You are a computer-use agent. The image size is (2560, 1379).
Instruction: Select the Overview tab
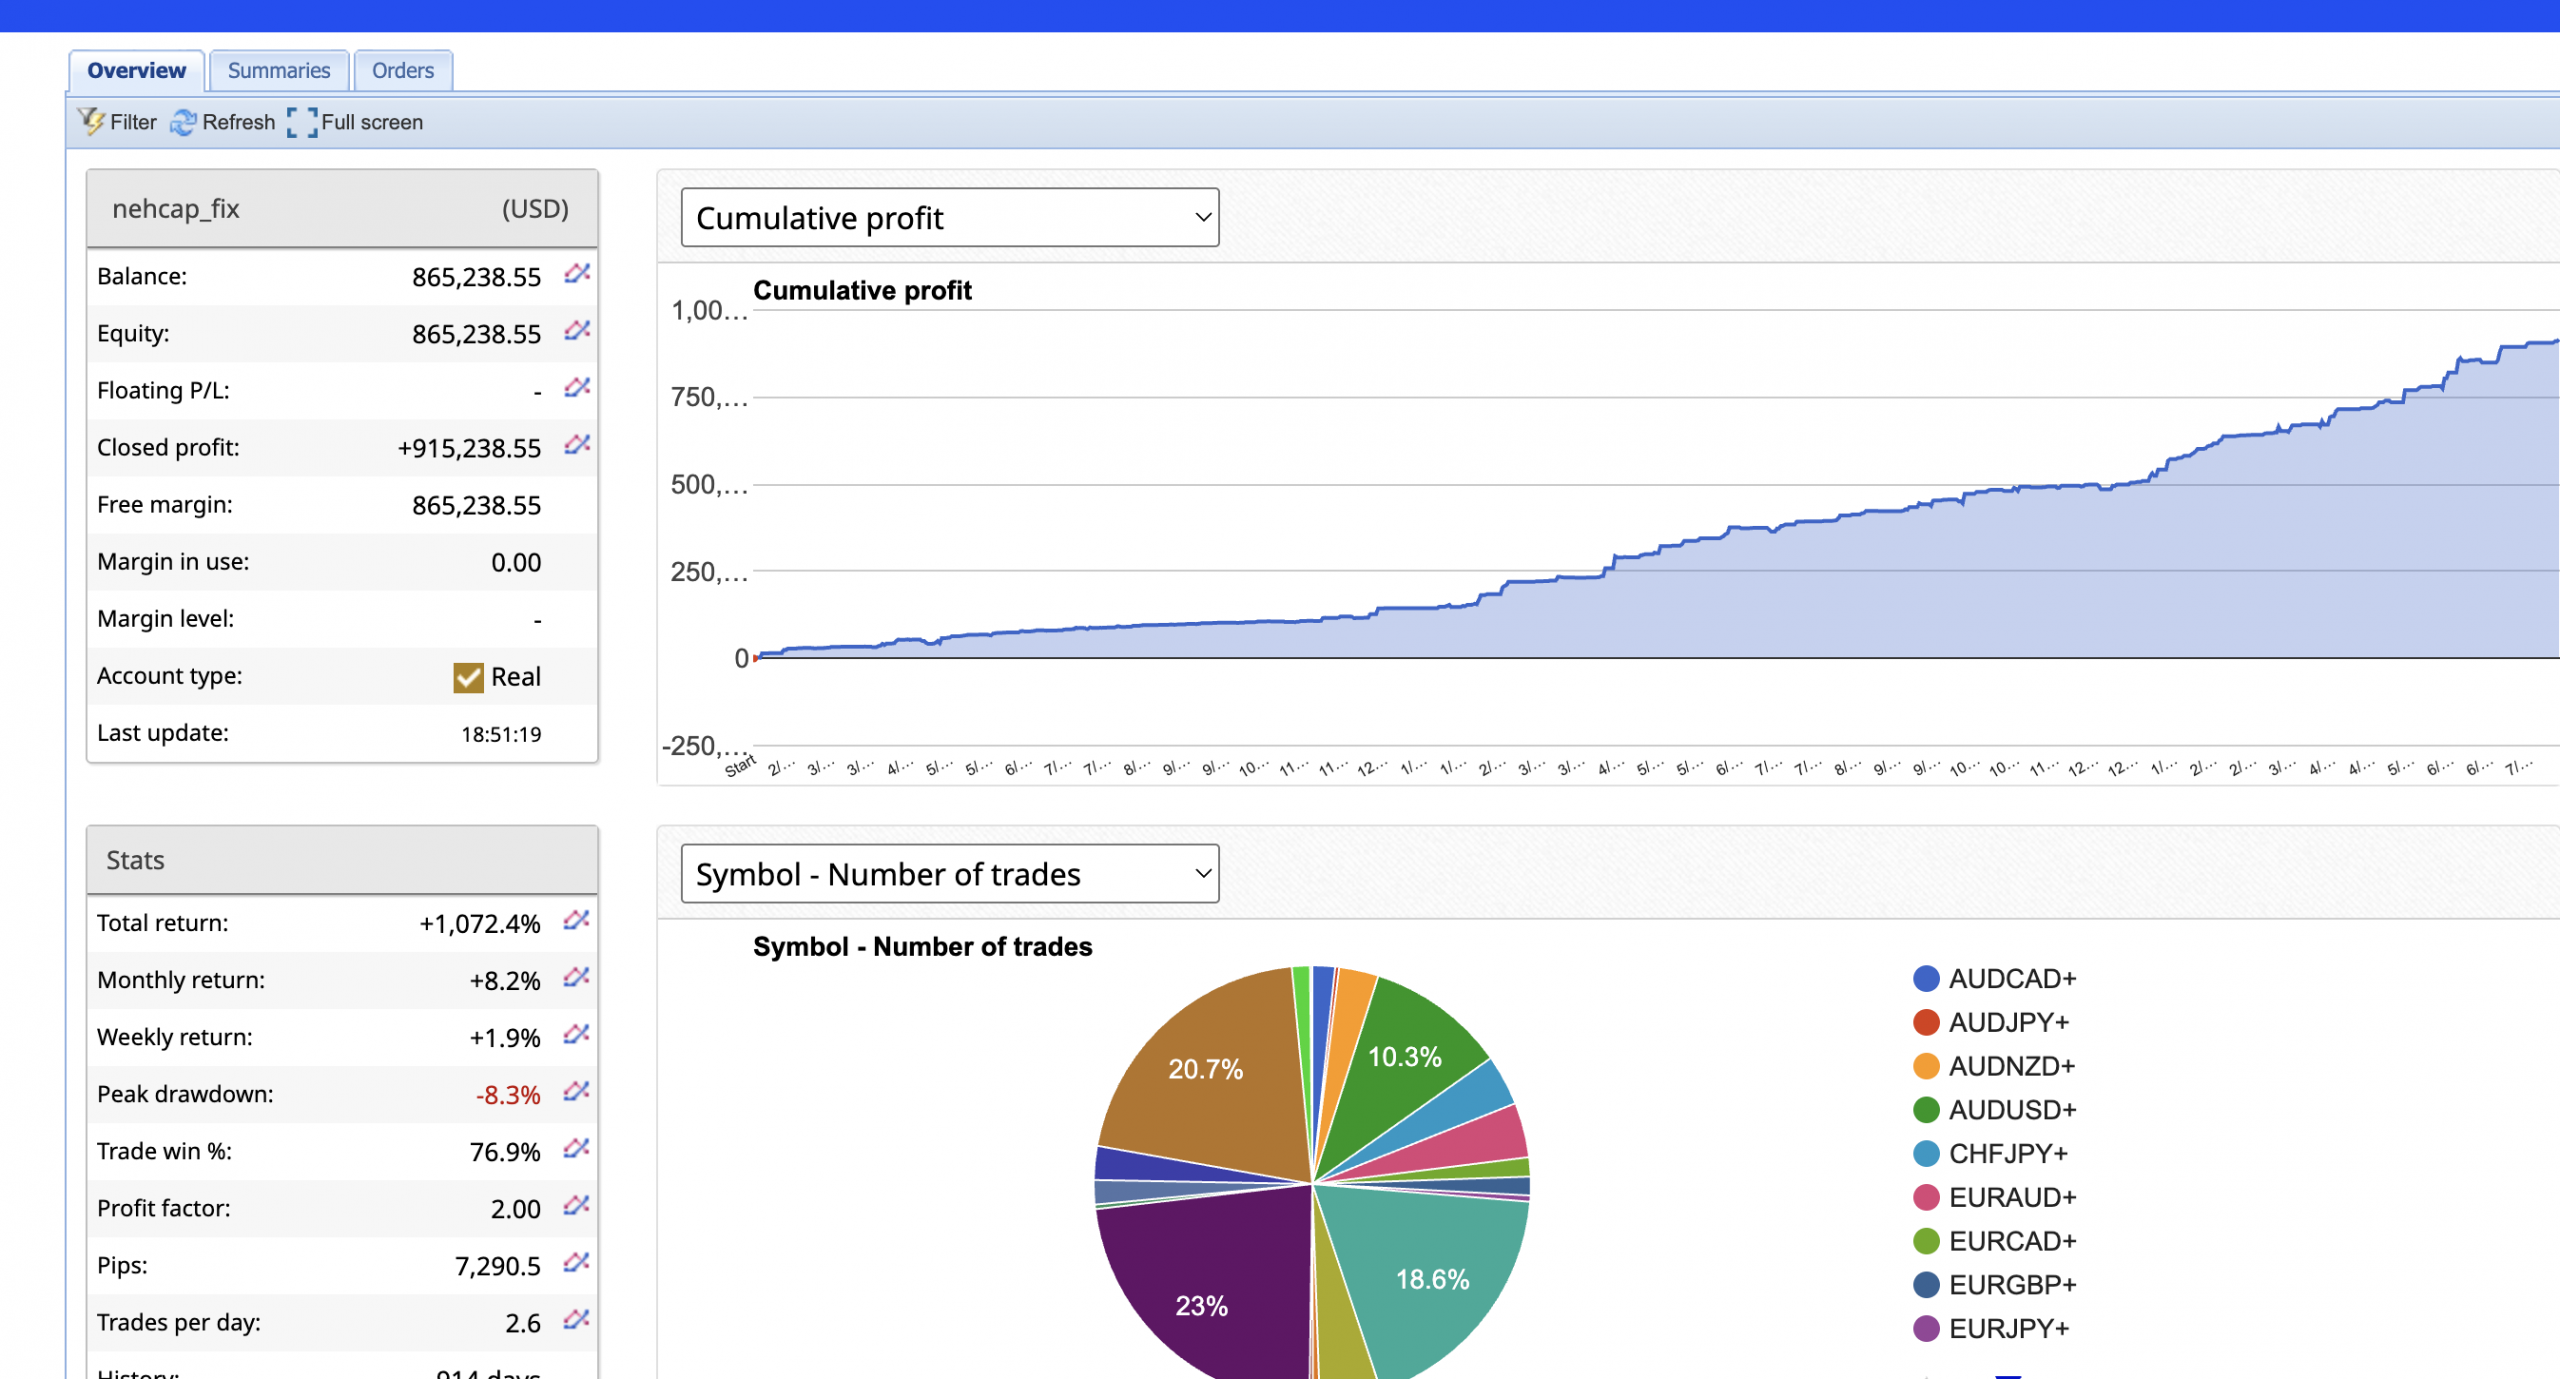tap(136, 70)
